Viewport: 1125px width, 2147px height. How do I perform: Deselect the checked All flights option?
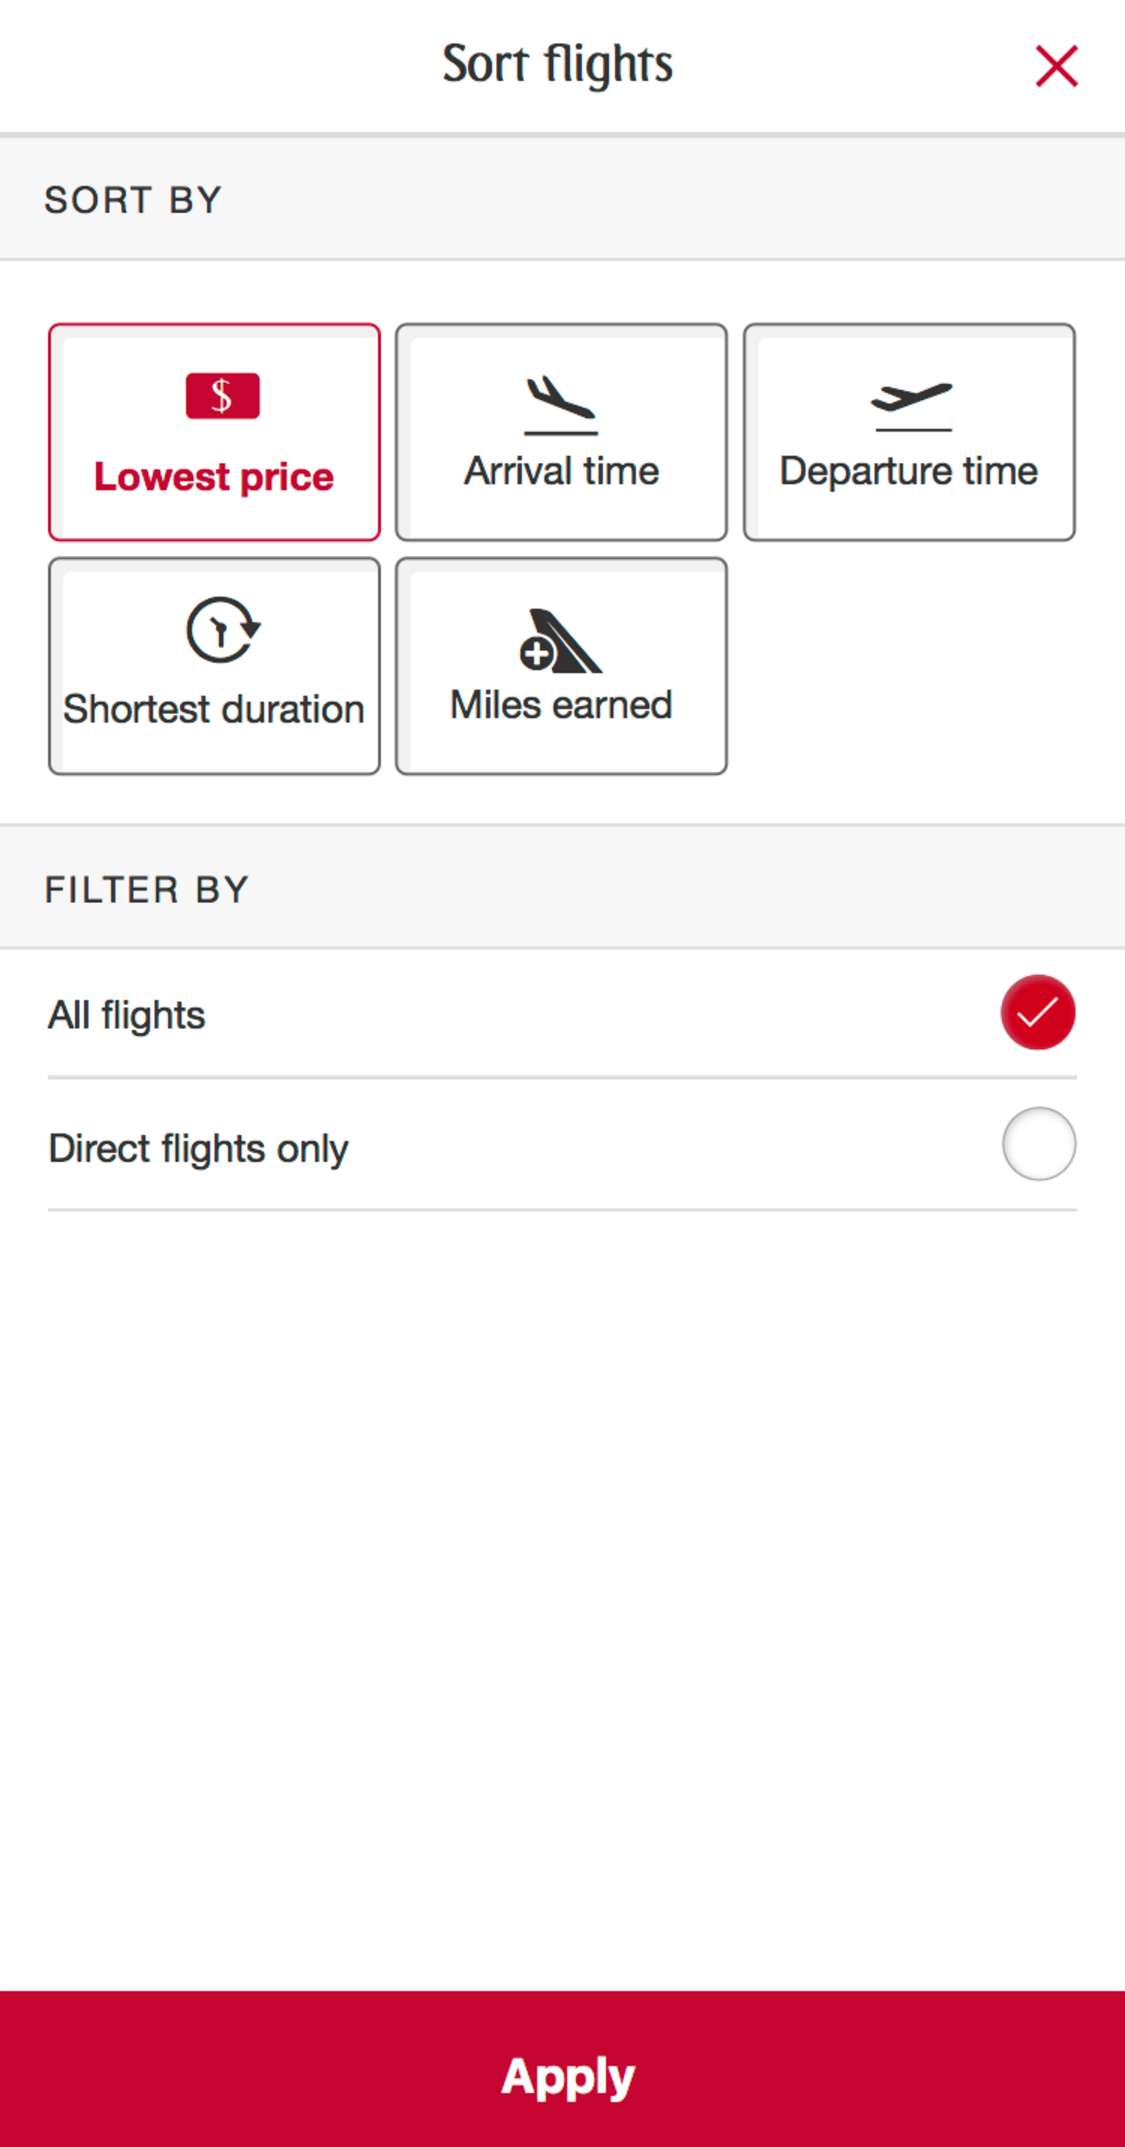pos(1038,1012)
